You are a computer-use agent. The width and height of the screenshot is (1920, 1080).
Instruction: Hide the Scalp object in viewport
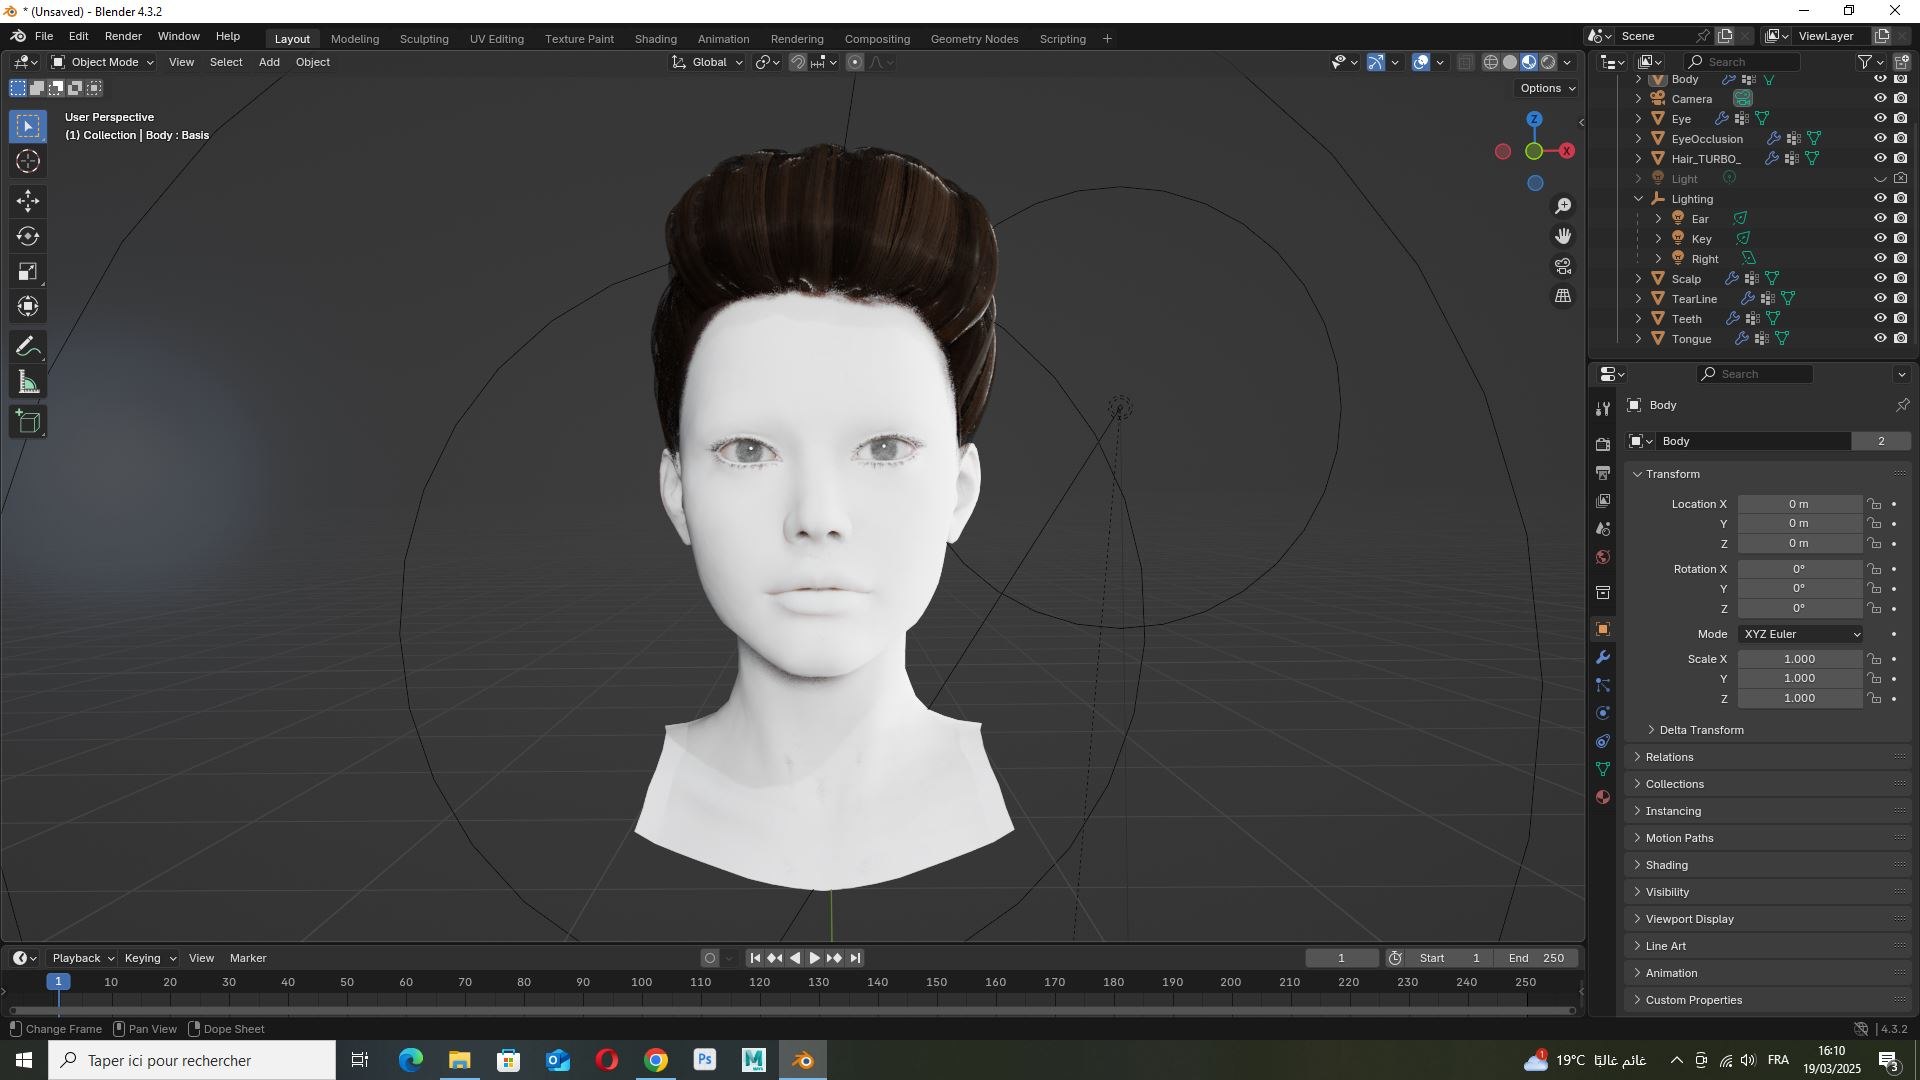coord(1880,278)
